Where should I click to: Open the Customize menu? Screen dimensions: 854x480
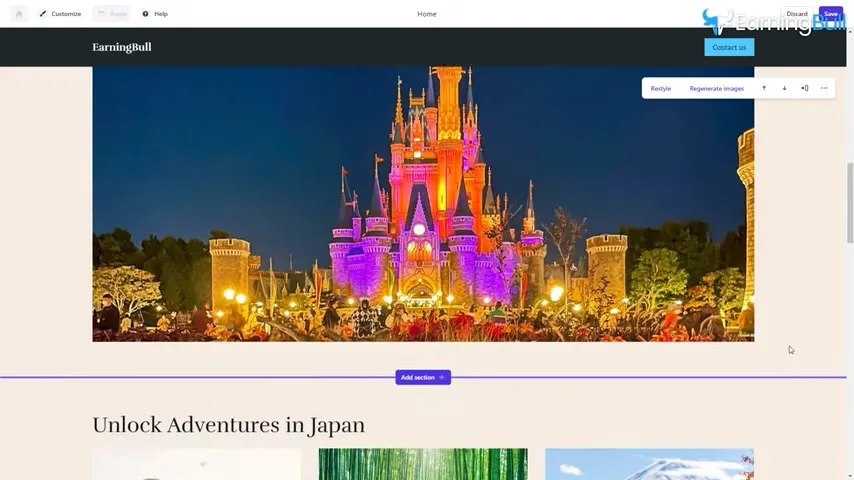pyautogui.click(x=60, y=14)
